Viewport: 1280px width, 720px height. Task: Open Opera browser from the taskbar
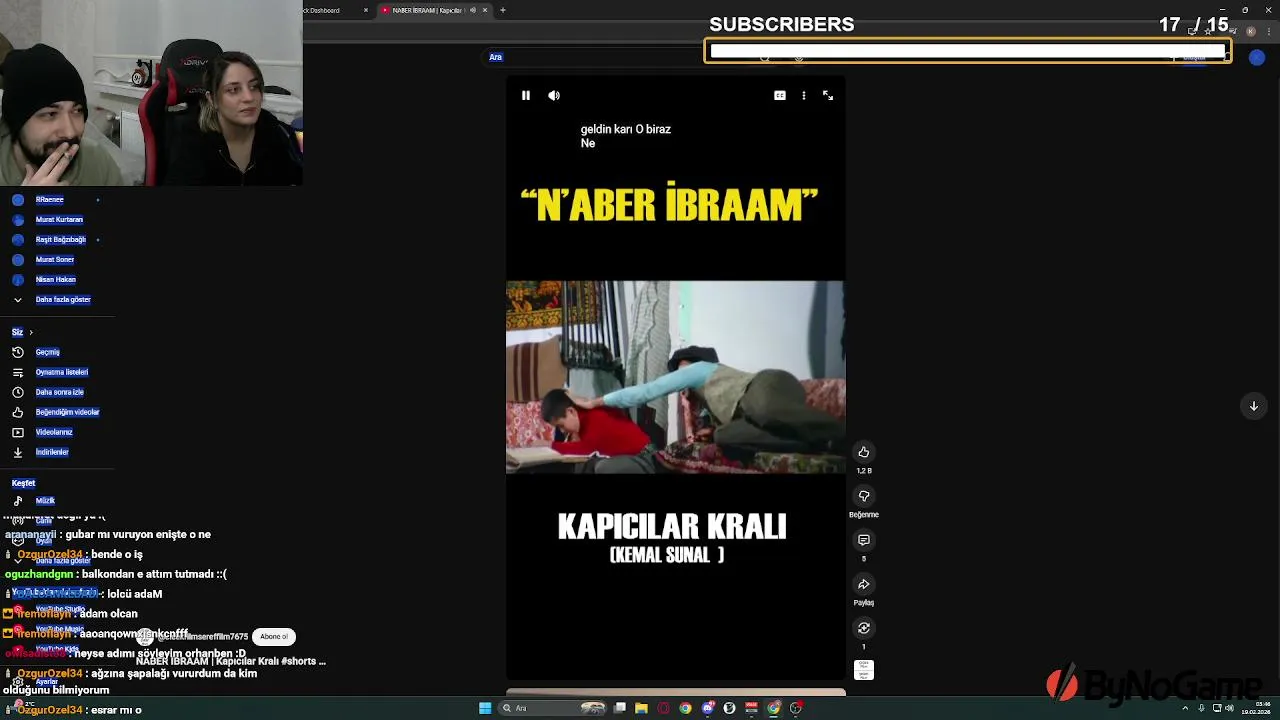(x=663, y=708)
